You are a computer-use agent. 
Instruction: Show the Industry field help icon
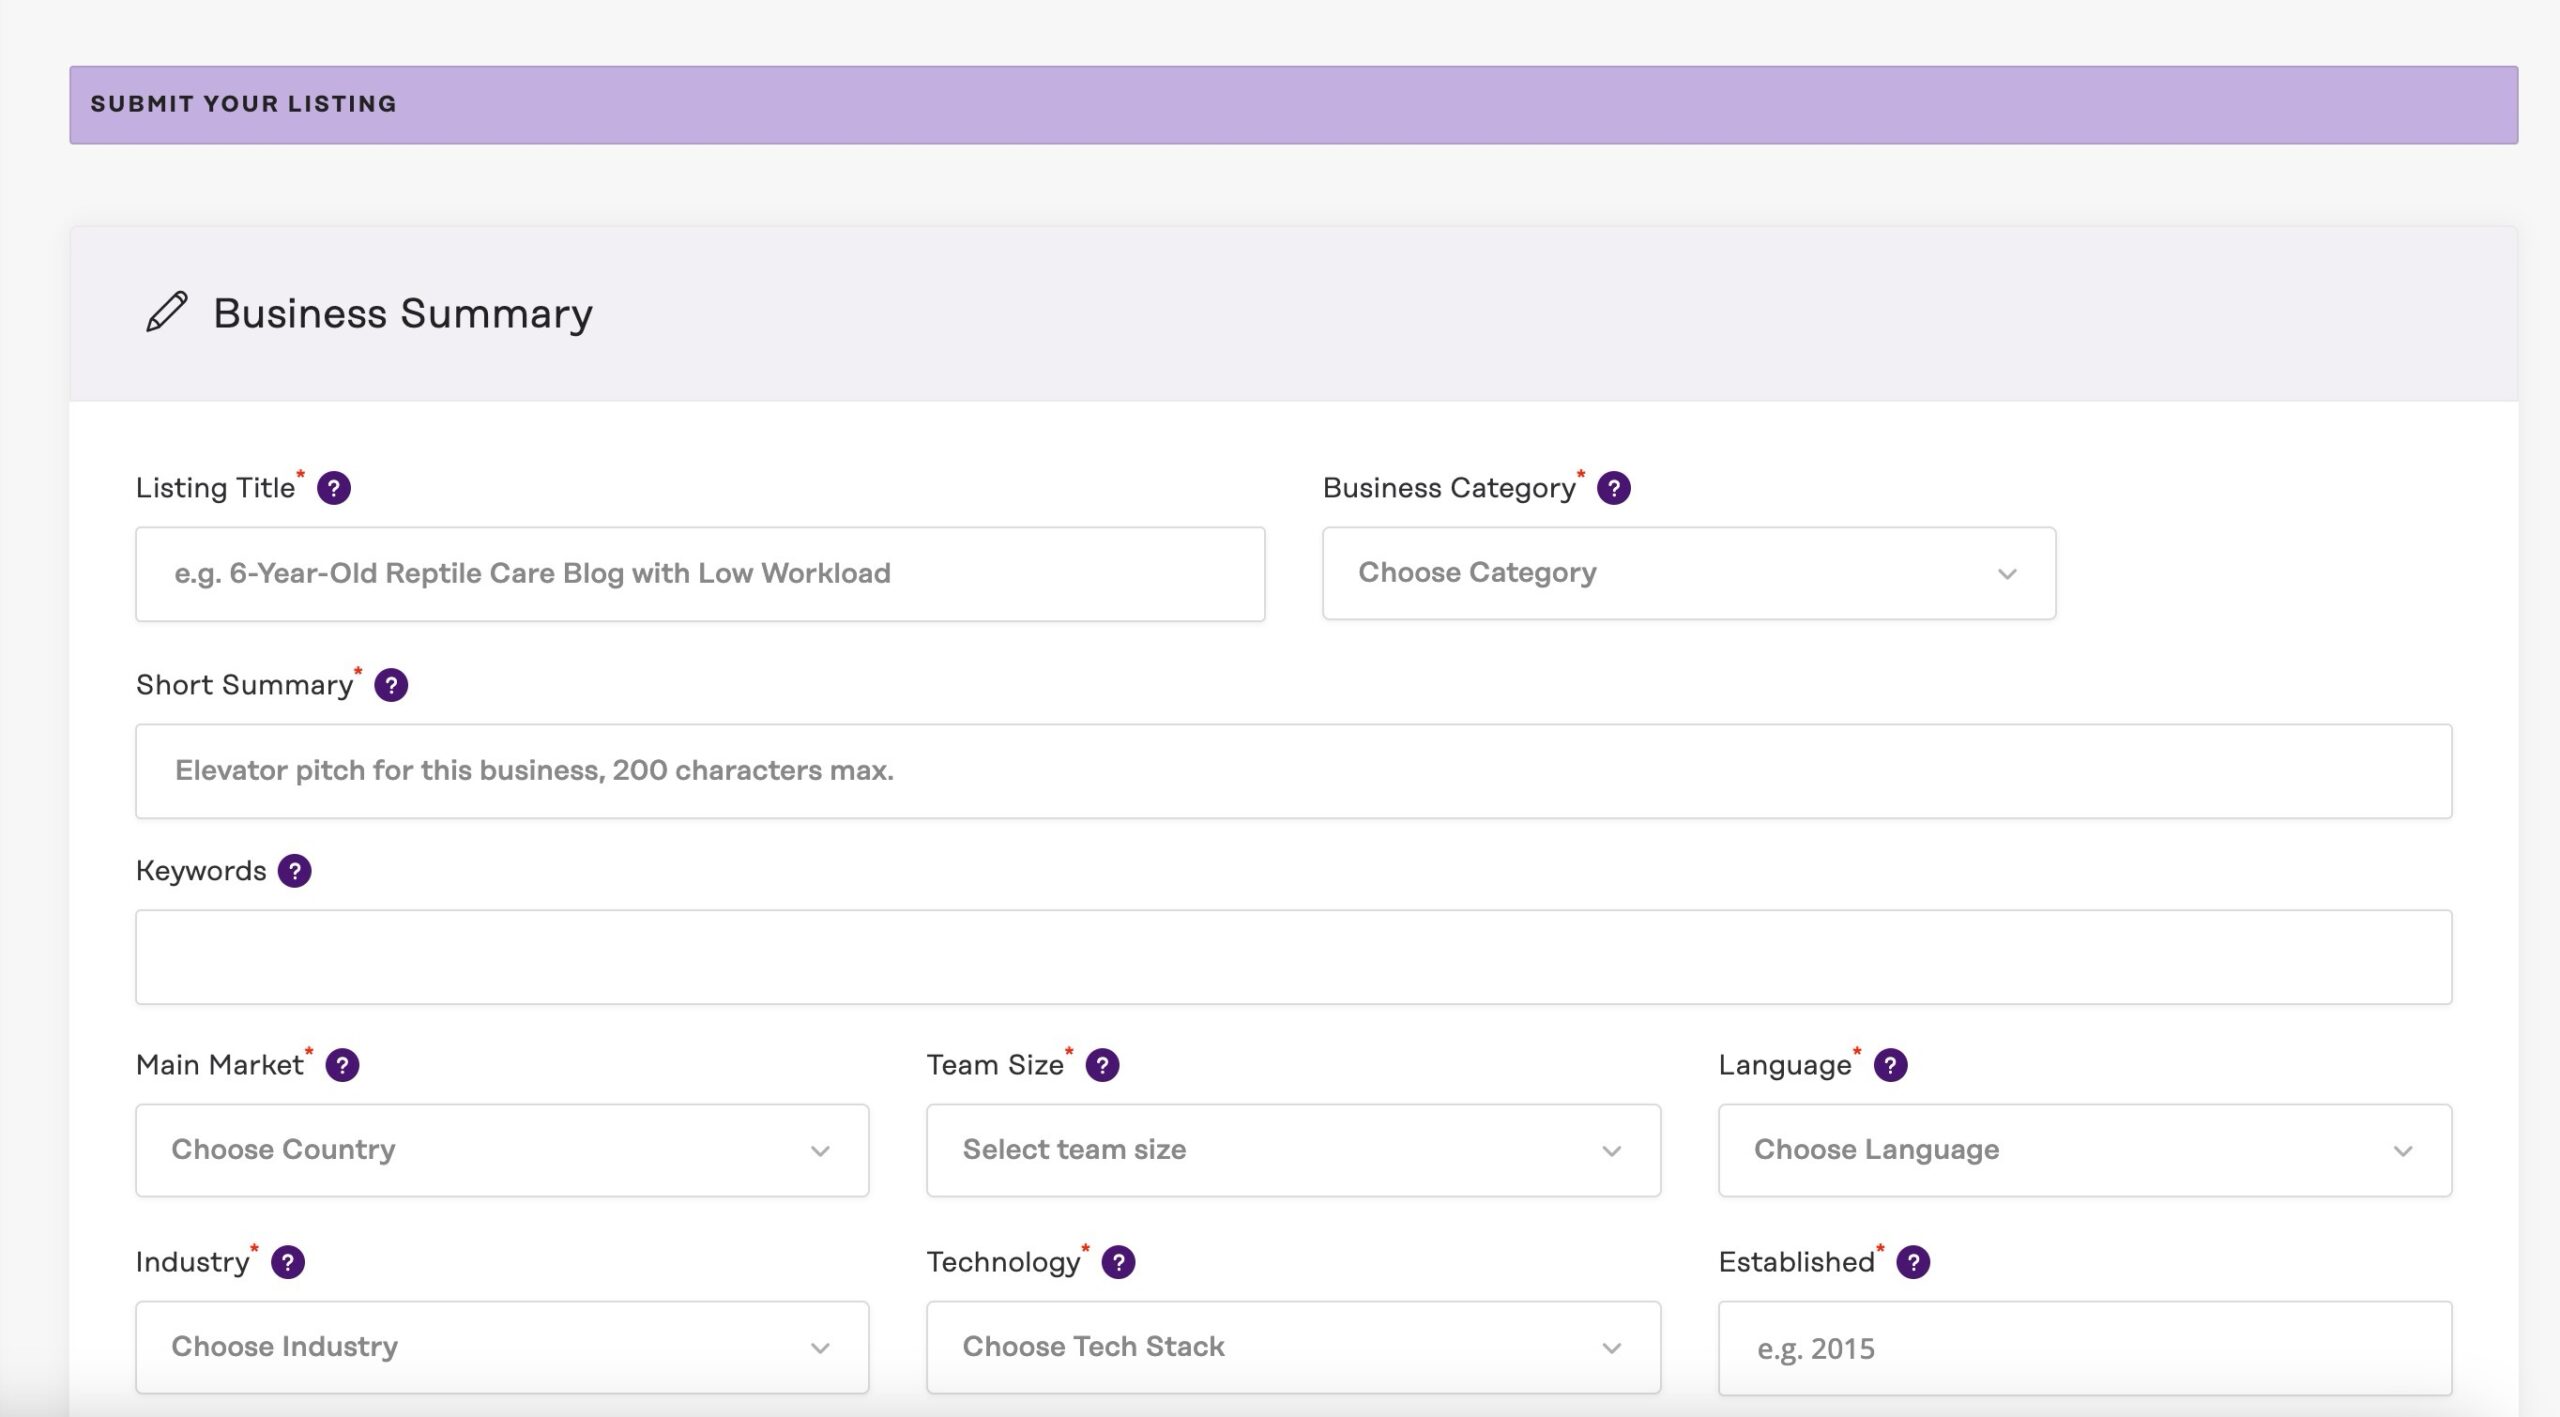[x=287, y=1262]
